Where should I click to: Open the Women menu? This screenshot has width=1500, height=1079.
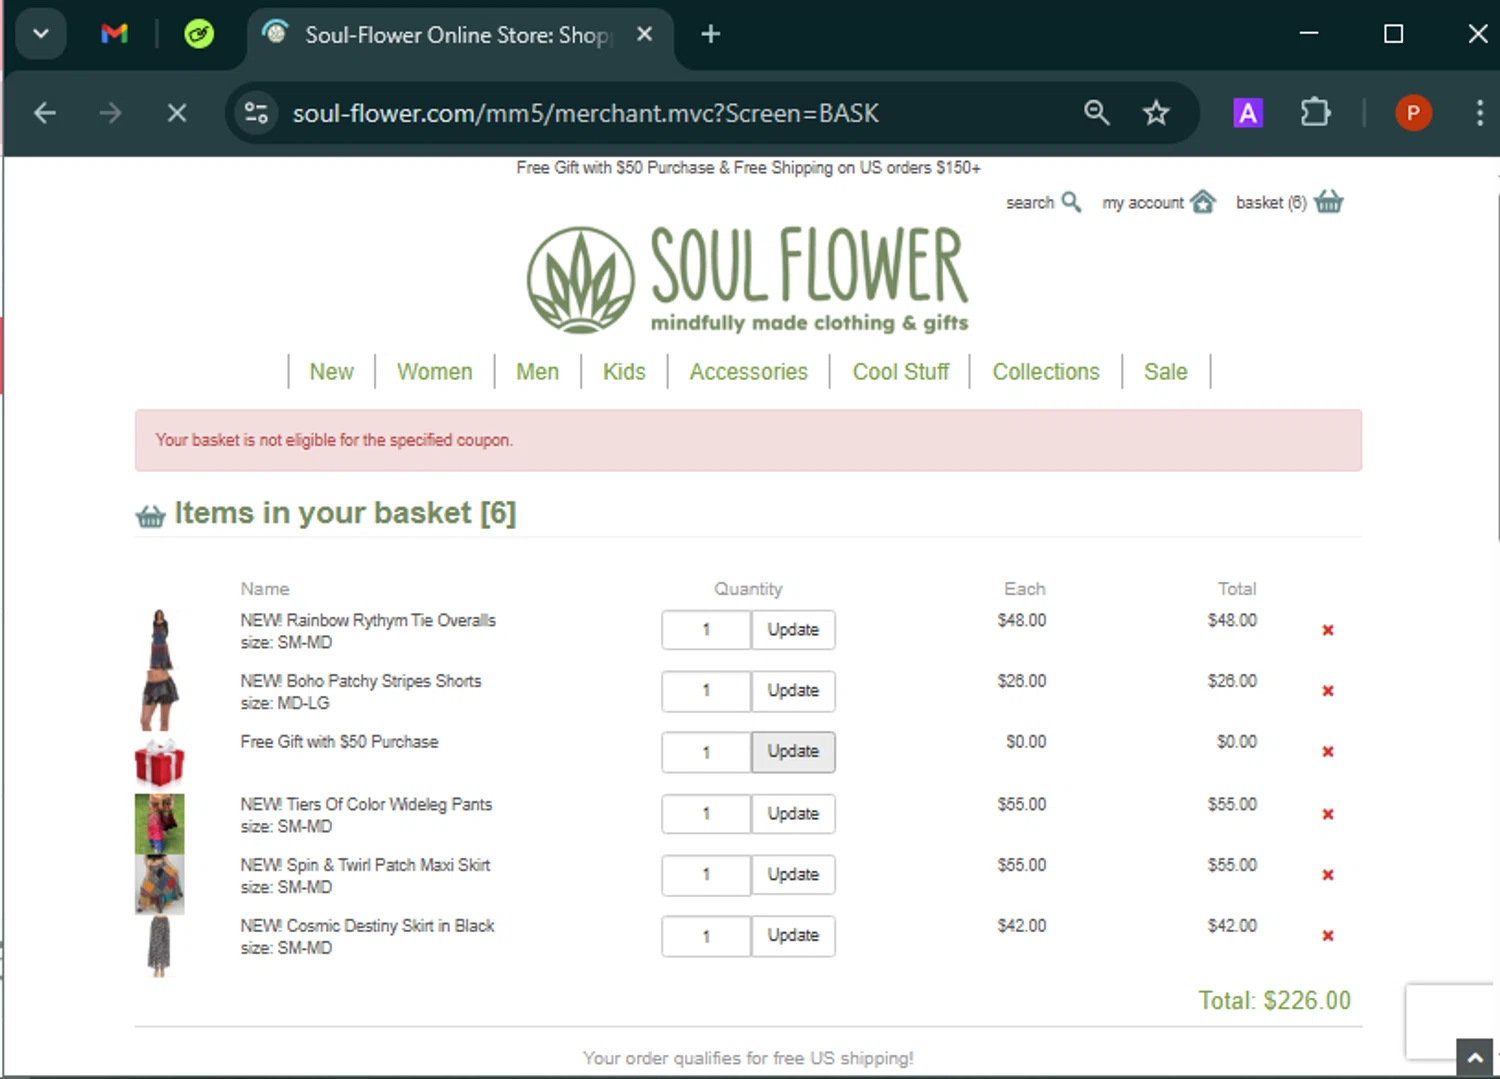tap(434, 372)
